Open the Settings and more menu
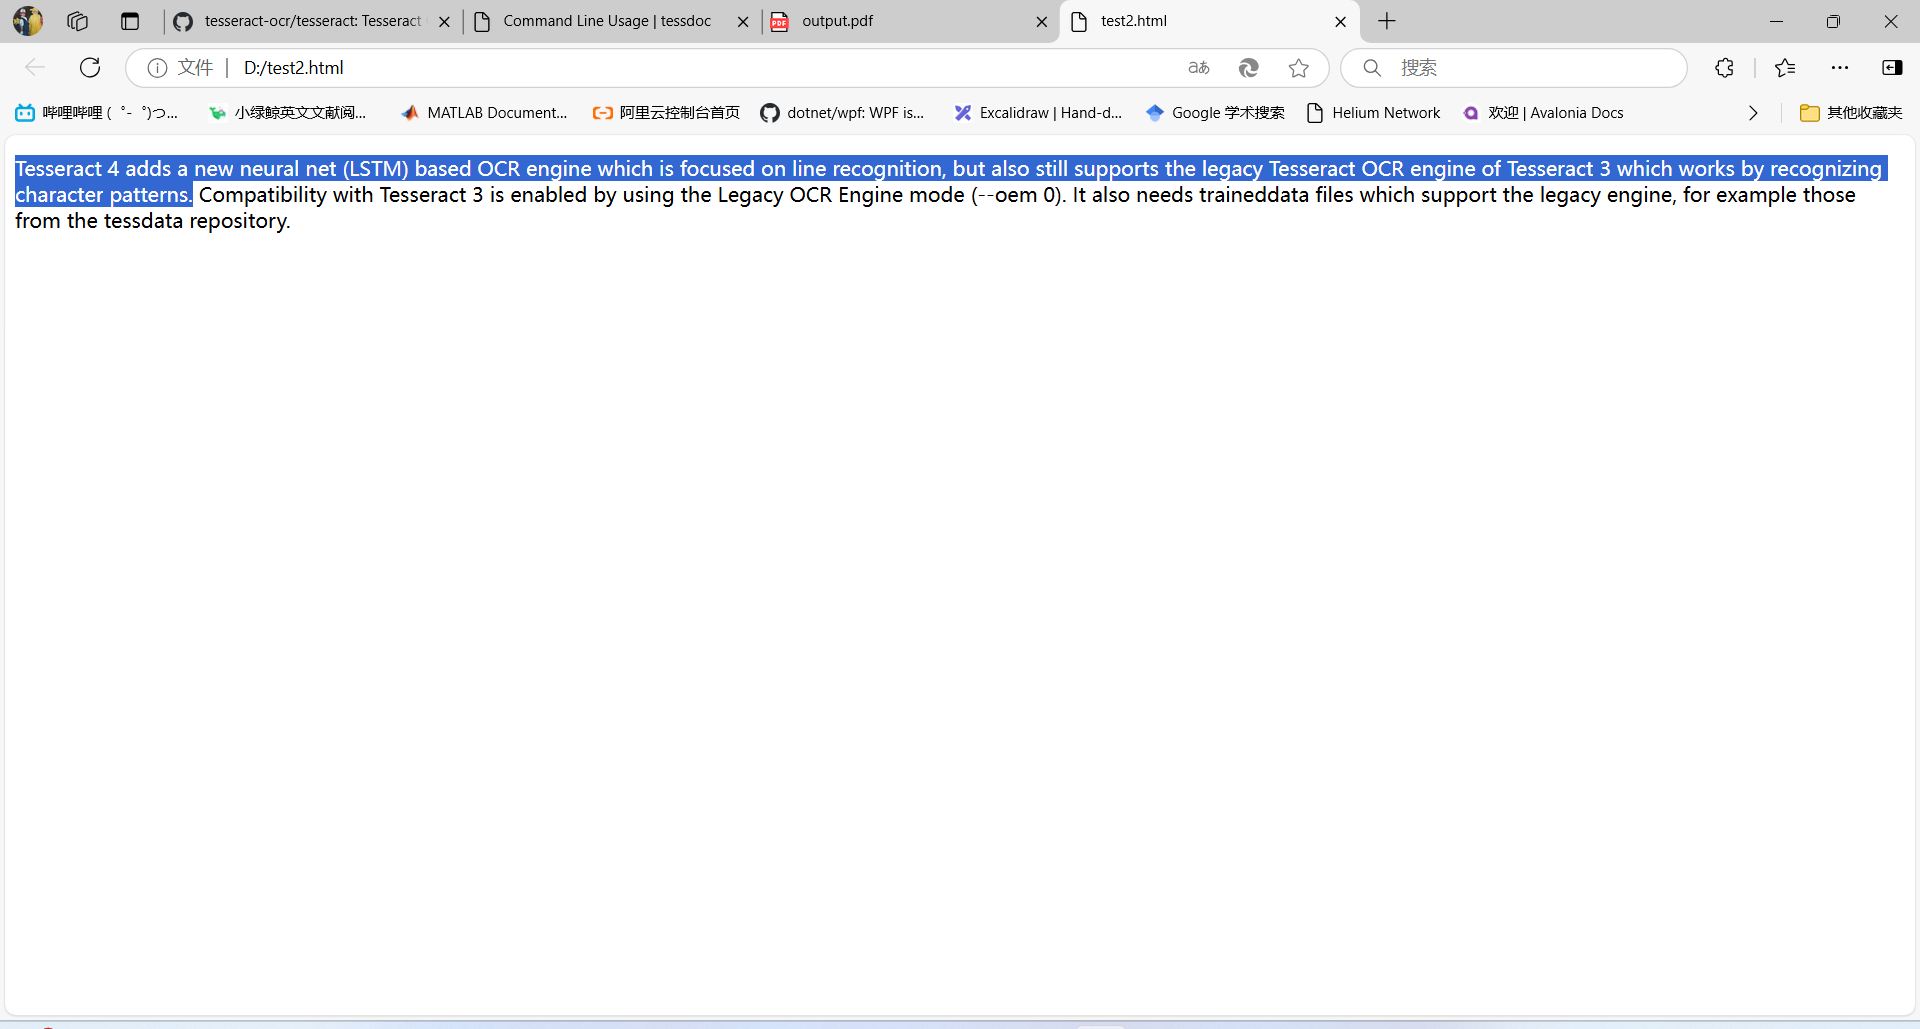This screenshot has width=1920, height=1029. (1840, 67)
